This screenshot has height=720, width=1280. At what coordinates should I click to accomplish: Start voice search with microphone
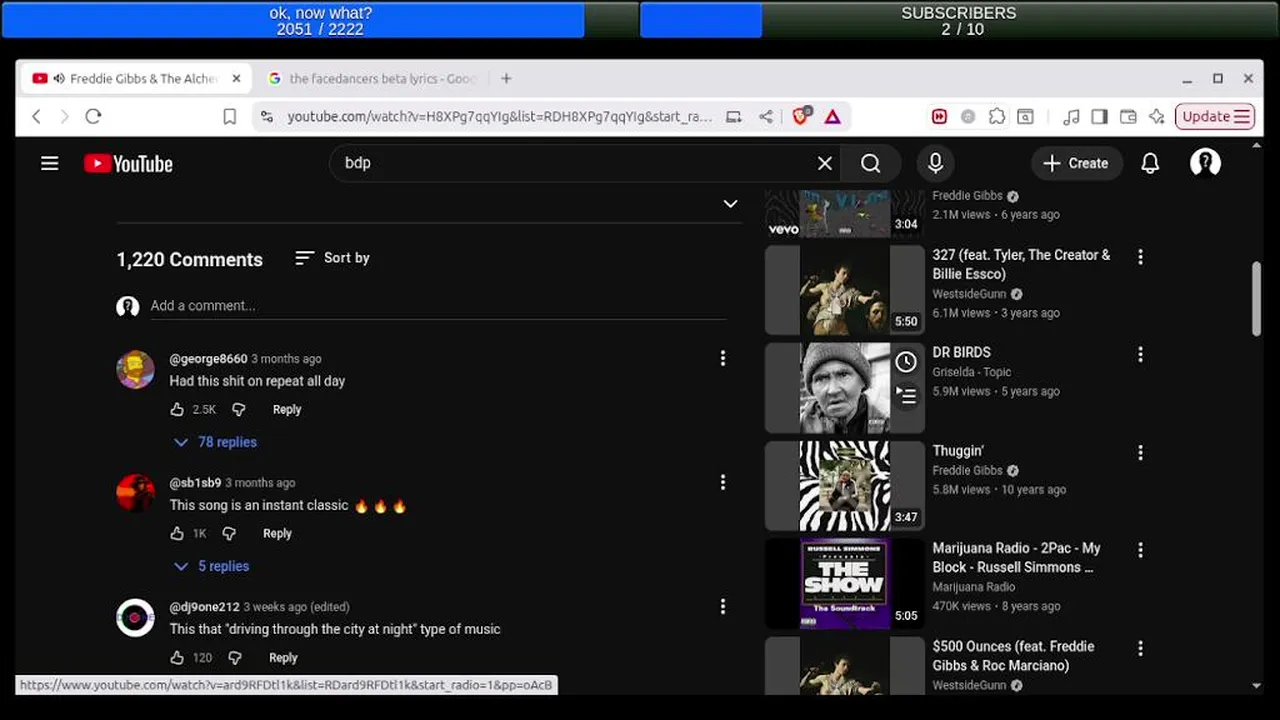click(x=935, y=163)
